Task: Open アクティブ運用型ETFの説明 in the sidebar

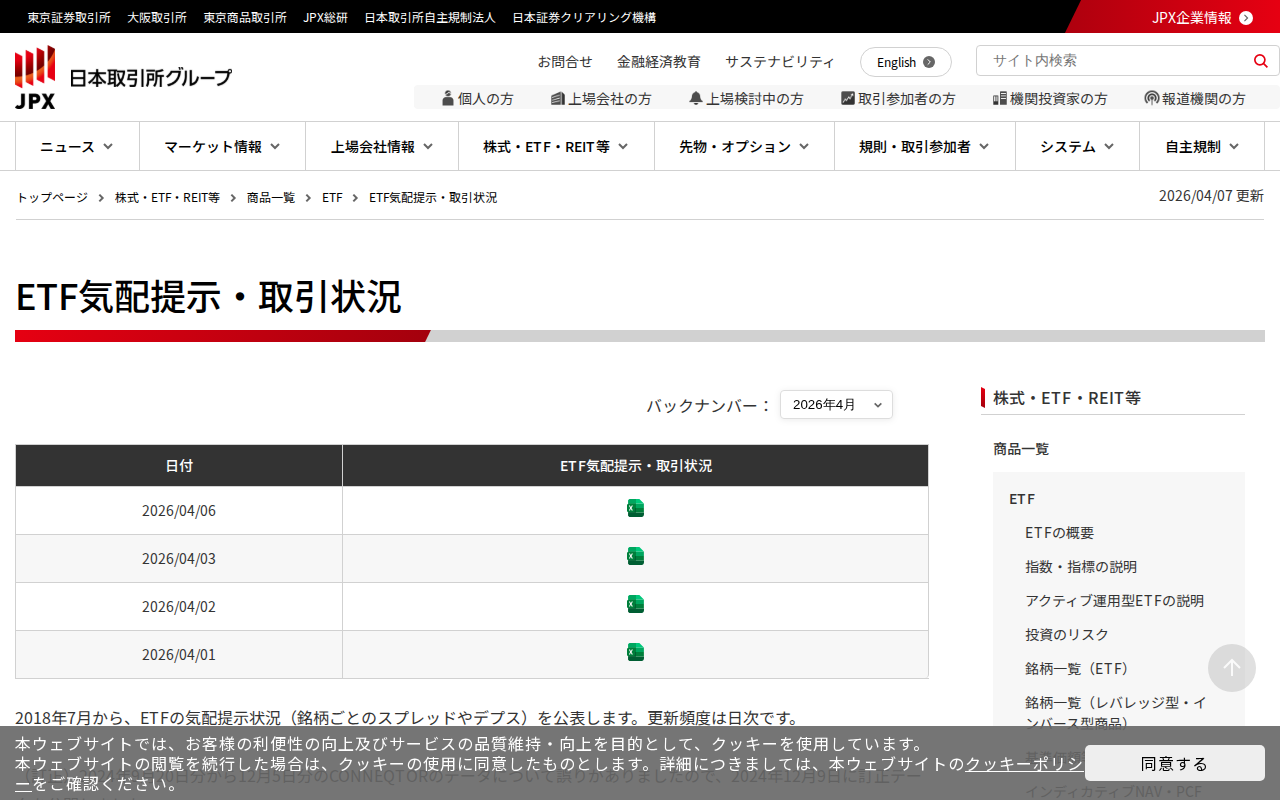Action: coord(1115,601)
